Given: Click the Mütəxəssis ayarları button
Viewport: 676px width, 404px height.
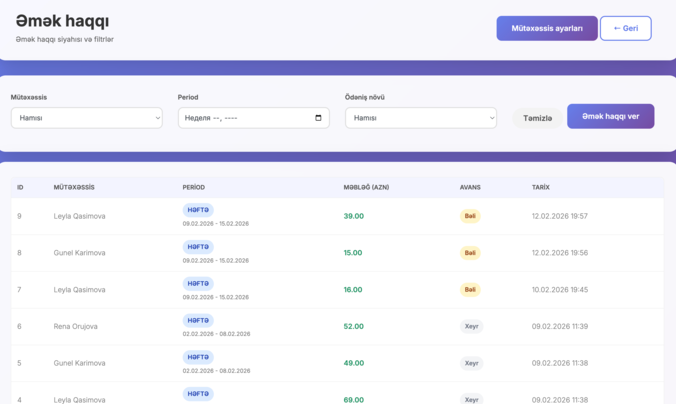Looking at the screenshot, I should [546, 28].
